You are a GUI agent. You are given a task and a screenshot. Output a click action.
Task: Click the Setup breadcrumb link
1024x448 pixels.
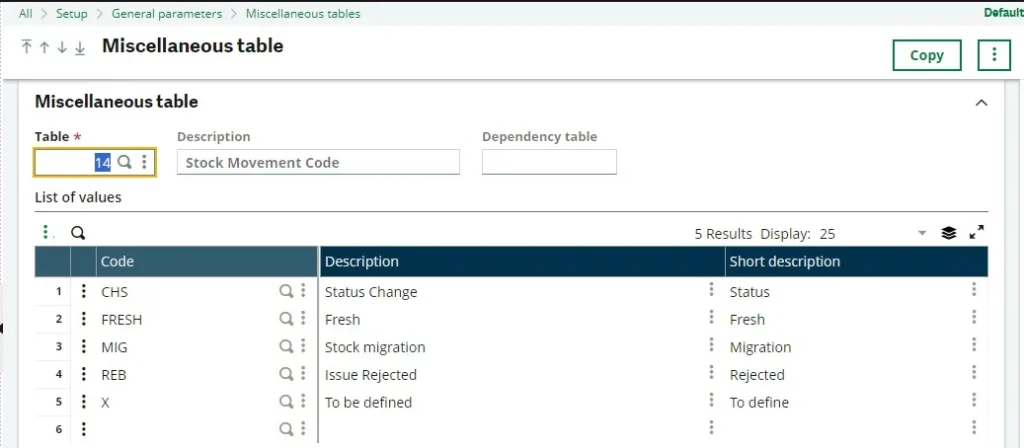72,14
